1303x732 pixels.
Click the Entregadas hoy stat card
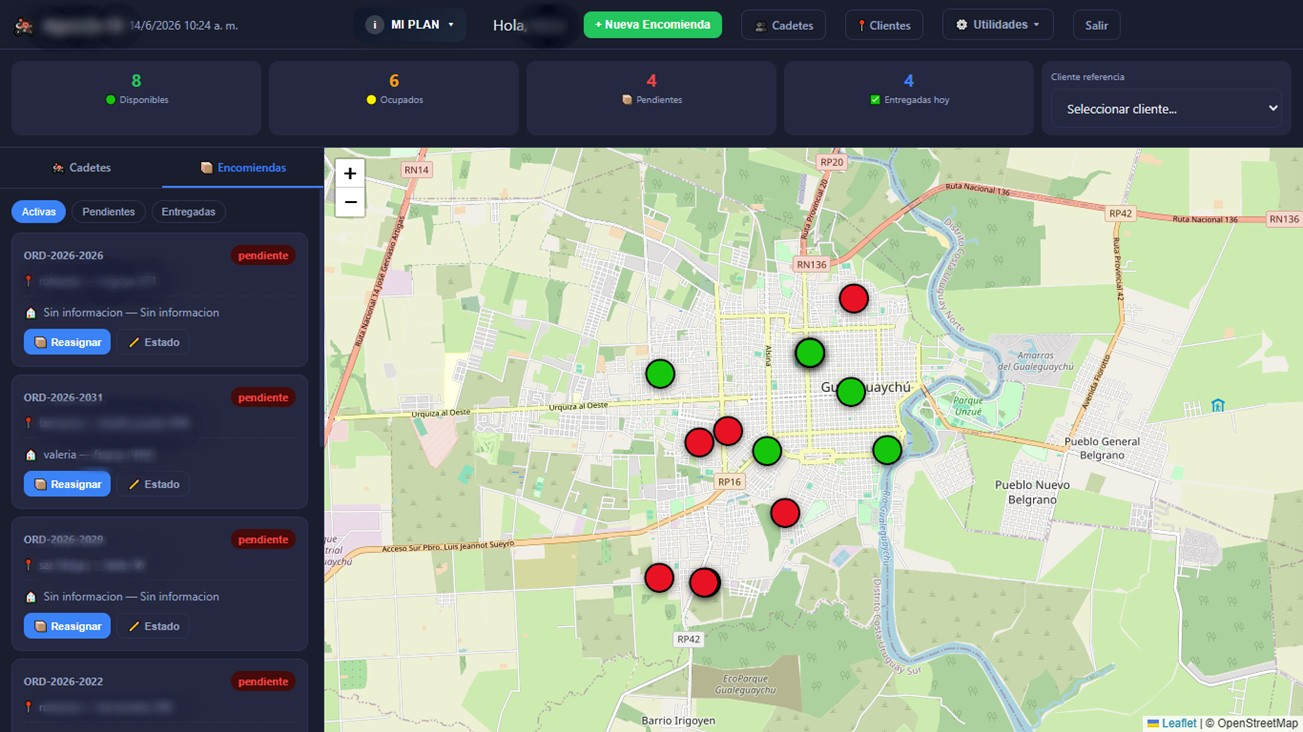[908, 98]
